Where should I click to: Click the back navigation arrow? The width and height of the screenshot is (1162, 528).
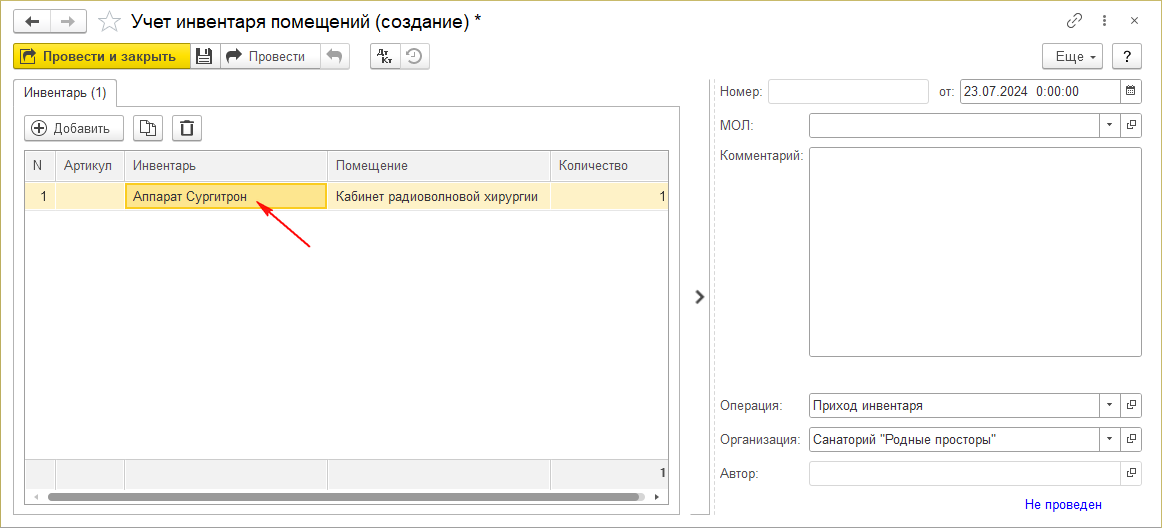31,21
